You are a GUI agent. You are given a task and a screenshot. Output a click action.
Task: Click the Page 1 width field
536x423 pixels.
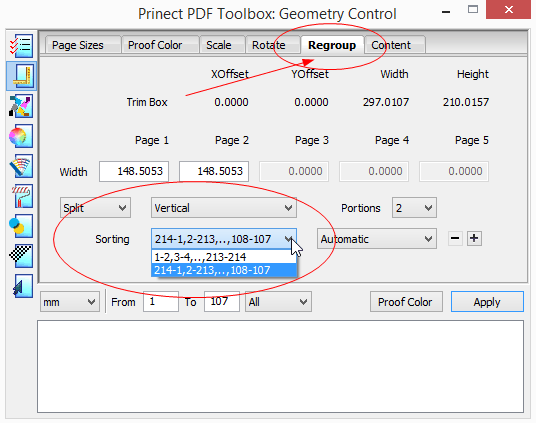point(134,171)
